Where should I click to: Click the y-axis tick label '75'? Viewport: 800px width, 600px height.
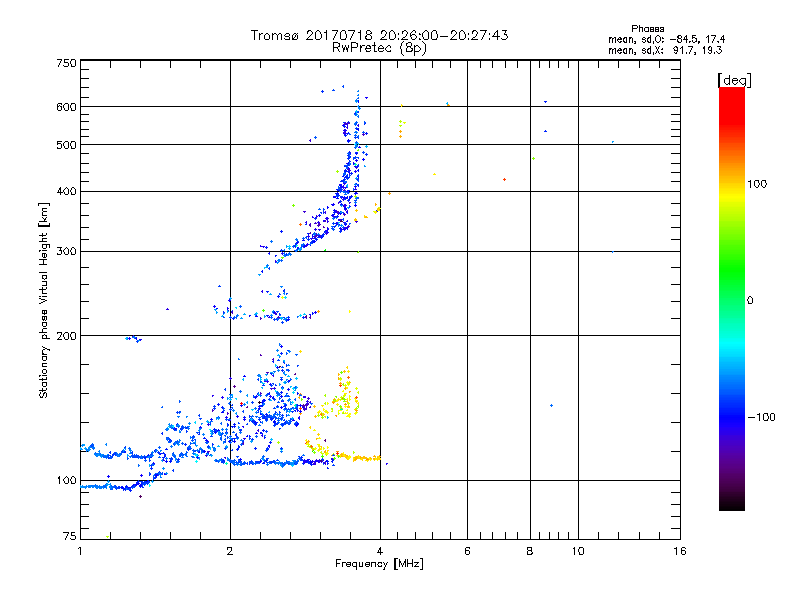(70, 536)
